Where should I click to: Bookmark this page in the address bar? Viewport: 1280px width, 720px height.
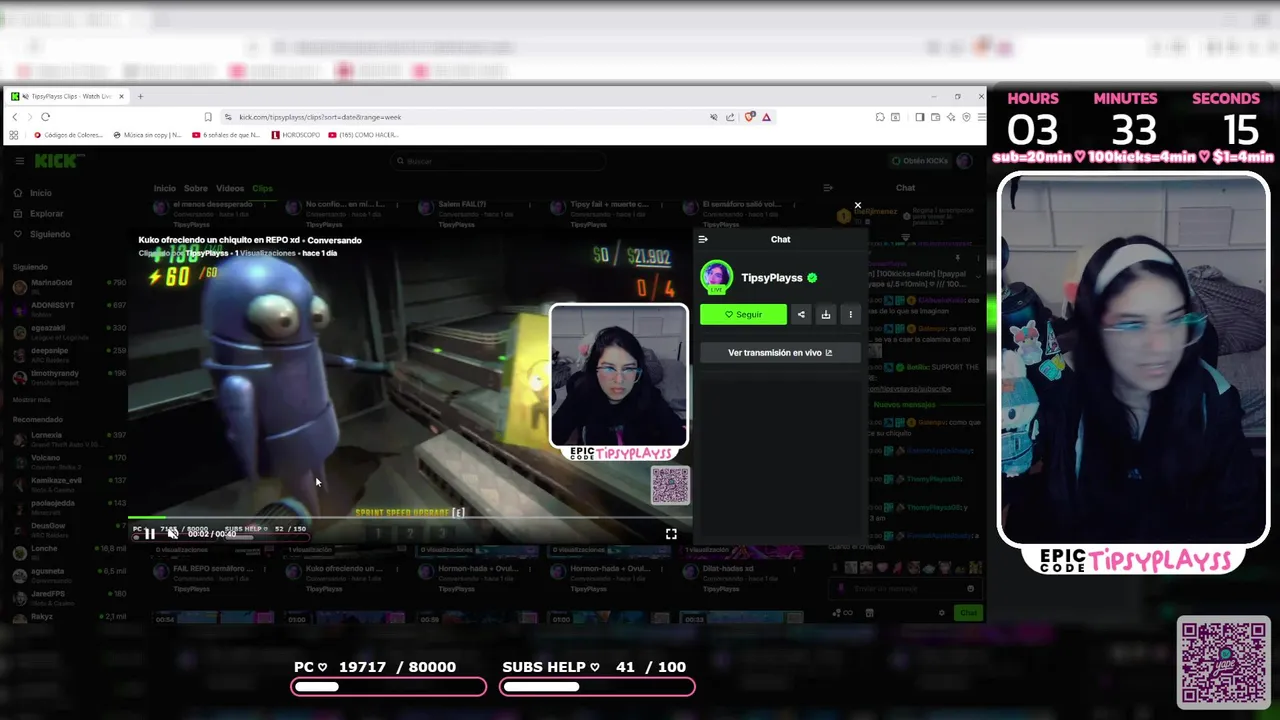click(208, 117)
